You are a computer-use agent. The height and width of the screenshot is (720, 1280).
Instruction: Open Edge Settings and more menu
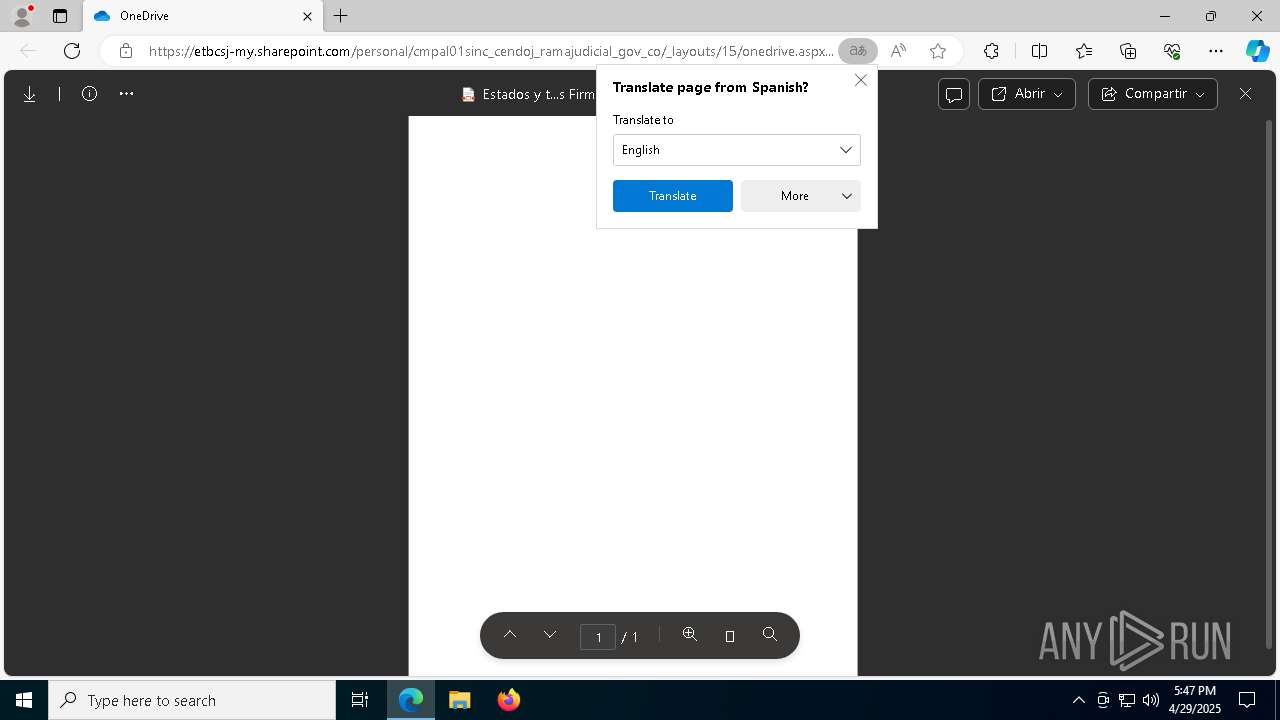click(x=1216, y=51)
